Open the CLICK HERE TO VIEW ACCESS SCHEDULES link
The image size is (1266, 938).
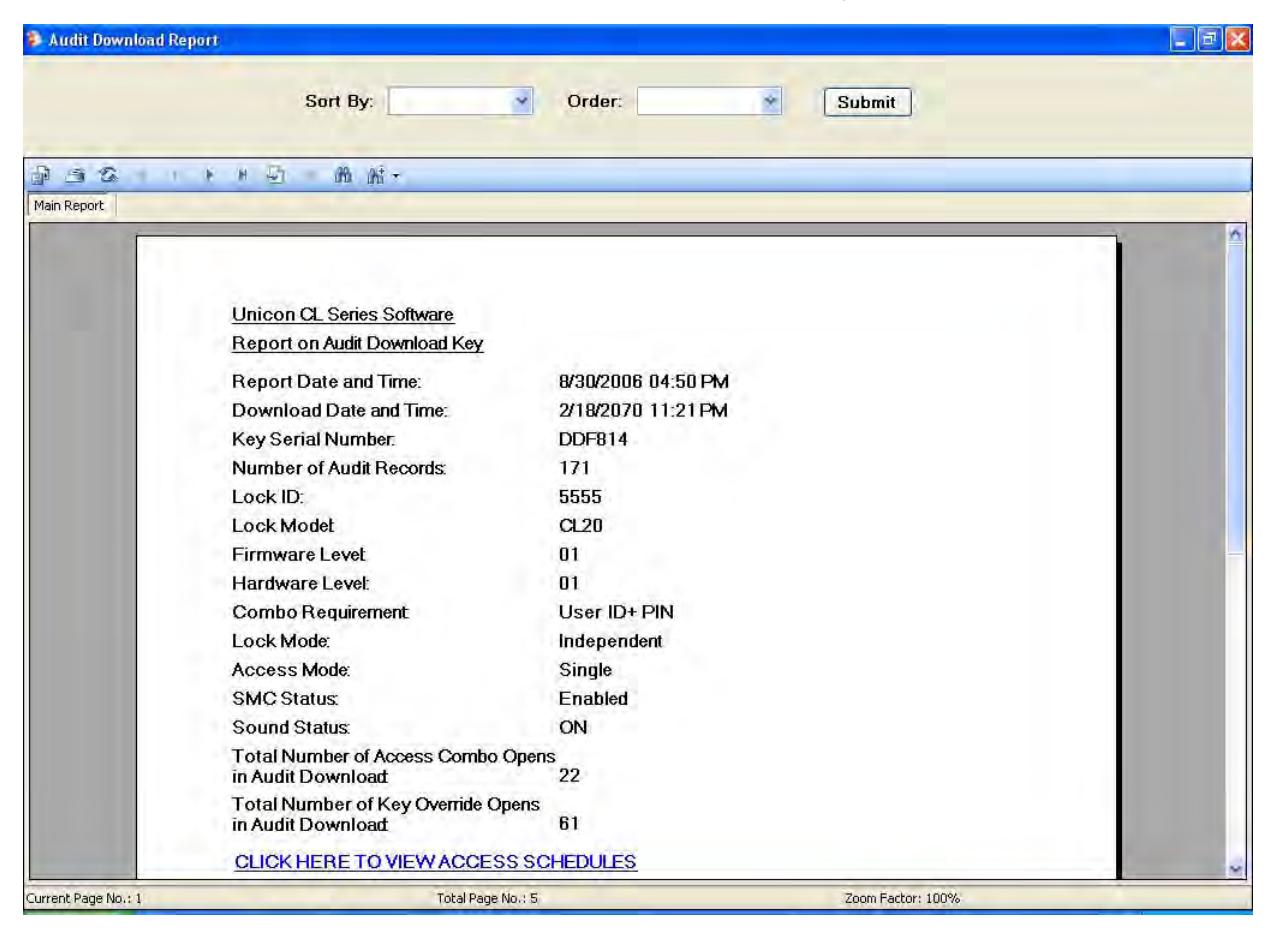click(x=435, y=861)
